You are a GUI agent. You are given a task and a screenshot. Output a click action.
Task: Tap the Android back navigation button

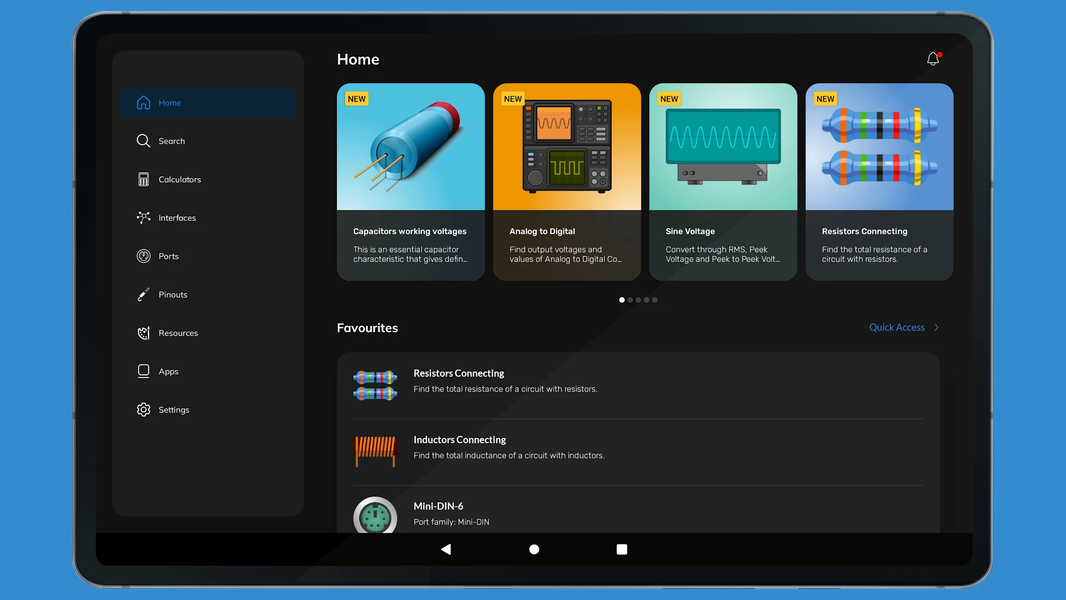pos(445,548)
